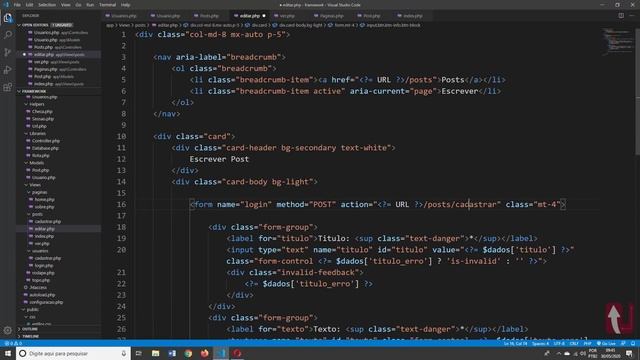The height and width of the screenshot is (360, 640).
Task: Show hidden system tray icons
Action: pyautogui.click(x=558, y=353)
